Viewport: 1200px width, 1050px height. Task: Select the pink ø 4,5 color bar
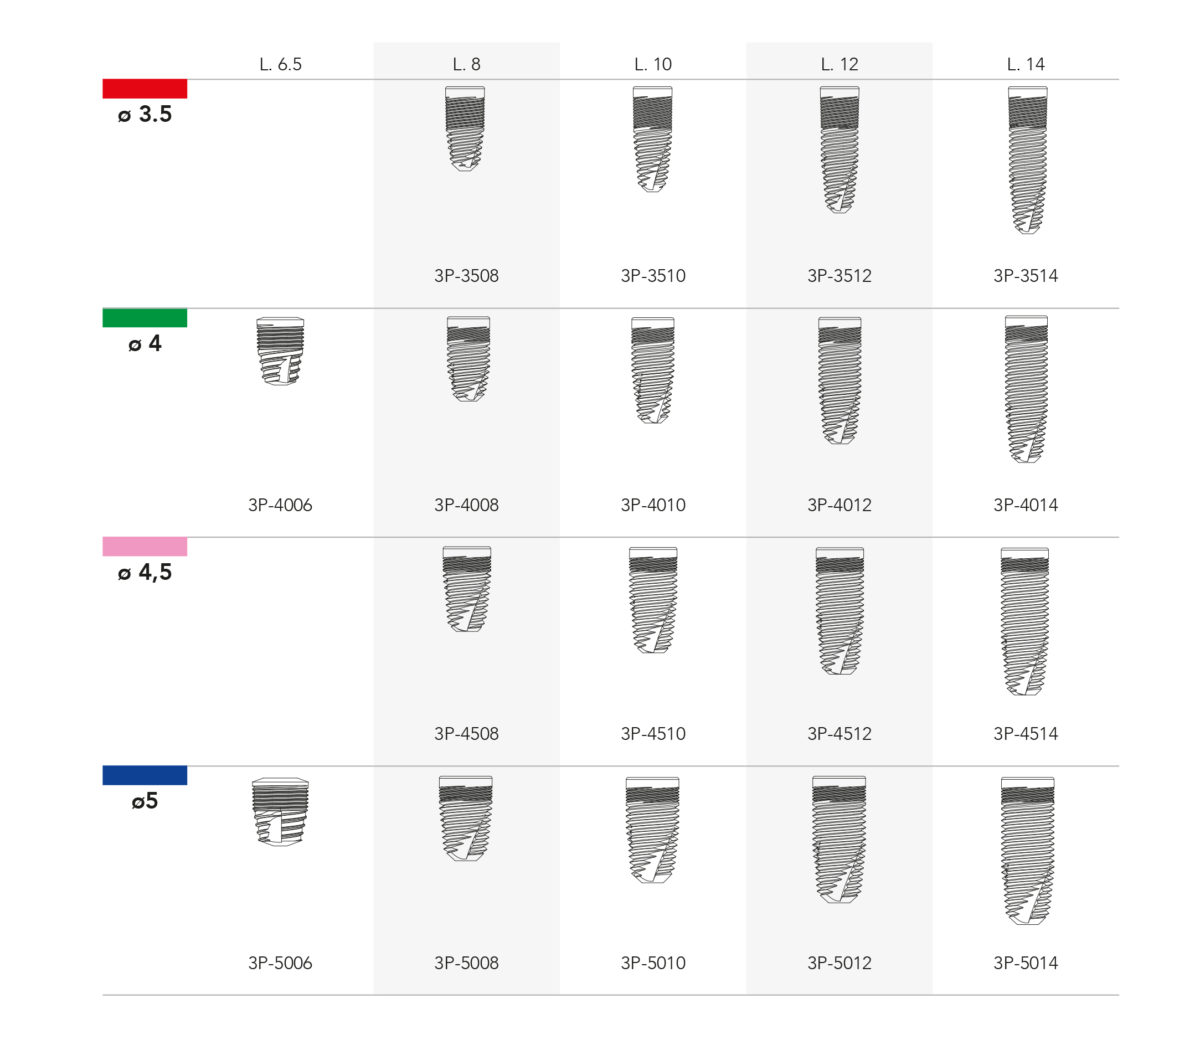[x=145, y=547]
